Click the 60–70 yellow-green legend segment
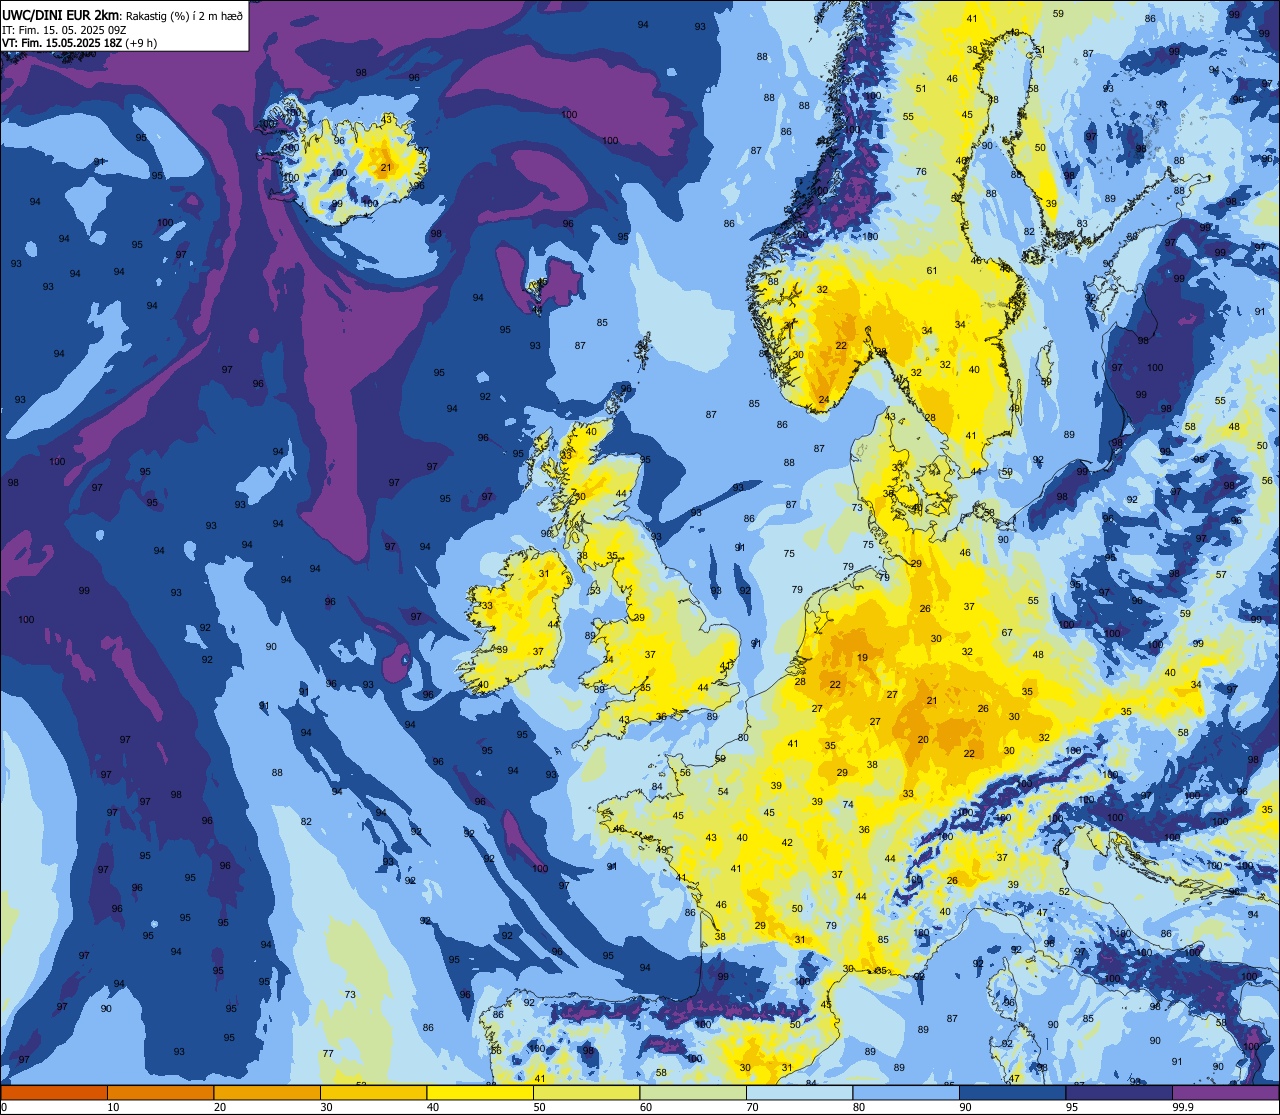This screenshot has height=1115, width=1280. [x=693, y=1092]
